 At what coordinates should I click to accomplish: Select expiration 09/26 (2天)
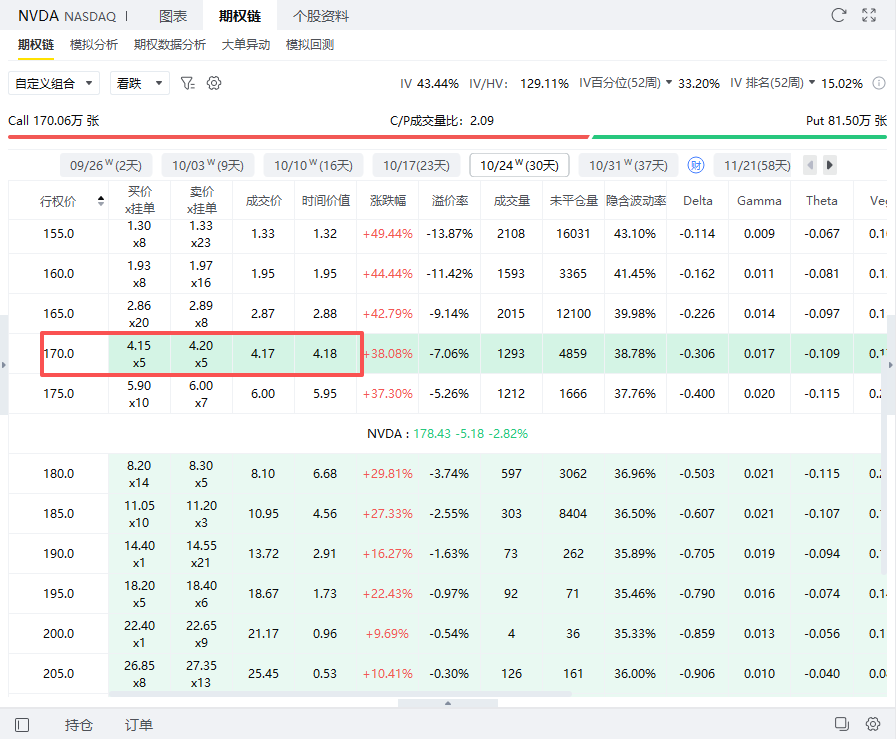(106, 165)
